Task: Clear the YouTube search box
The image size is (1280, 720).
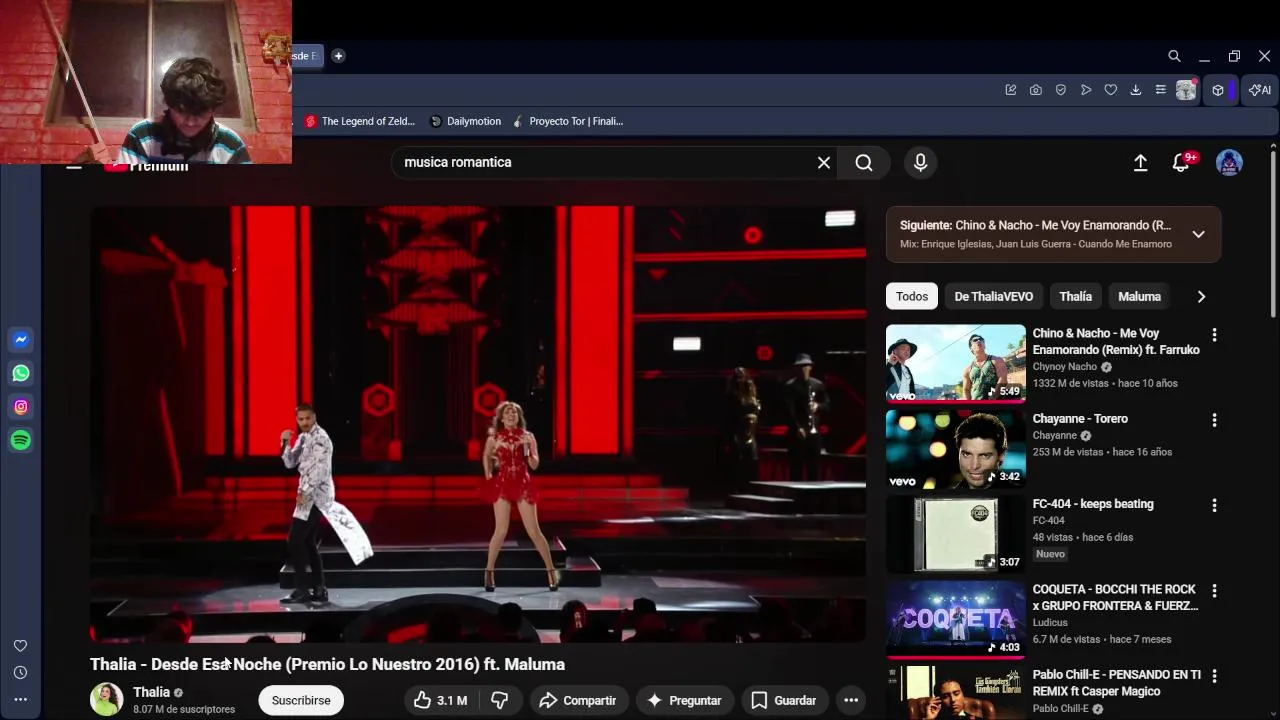Action: click(x=824, y=163)
